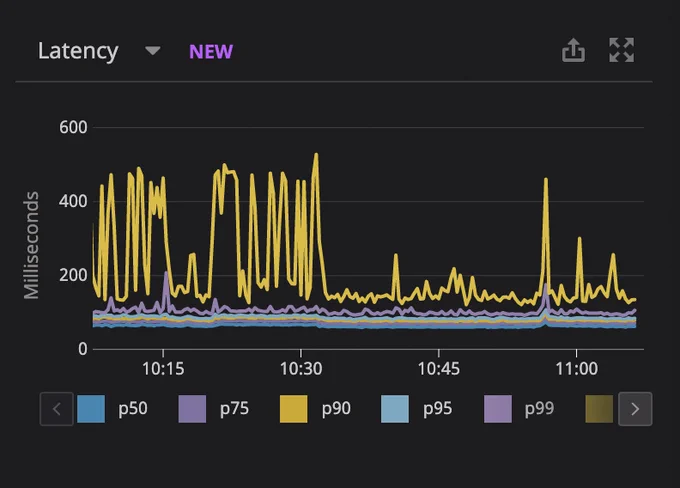680x488 pixels.
Task: Click the NEW badge label
Action: tap(211, 52)
